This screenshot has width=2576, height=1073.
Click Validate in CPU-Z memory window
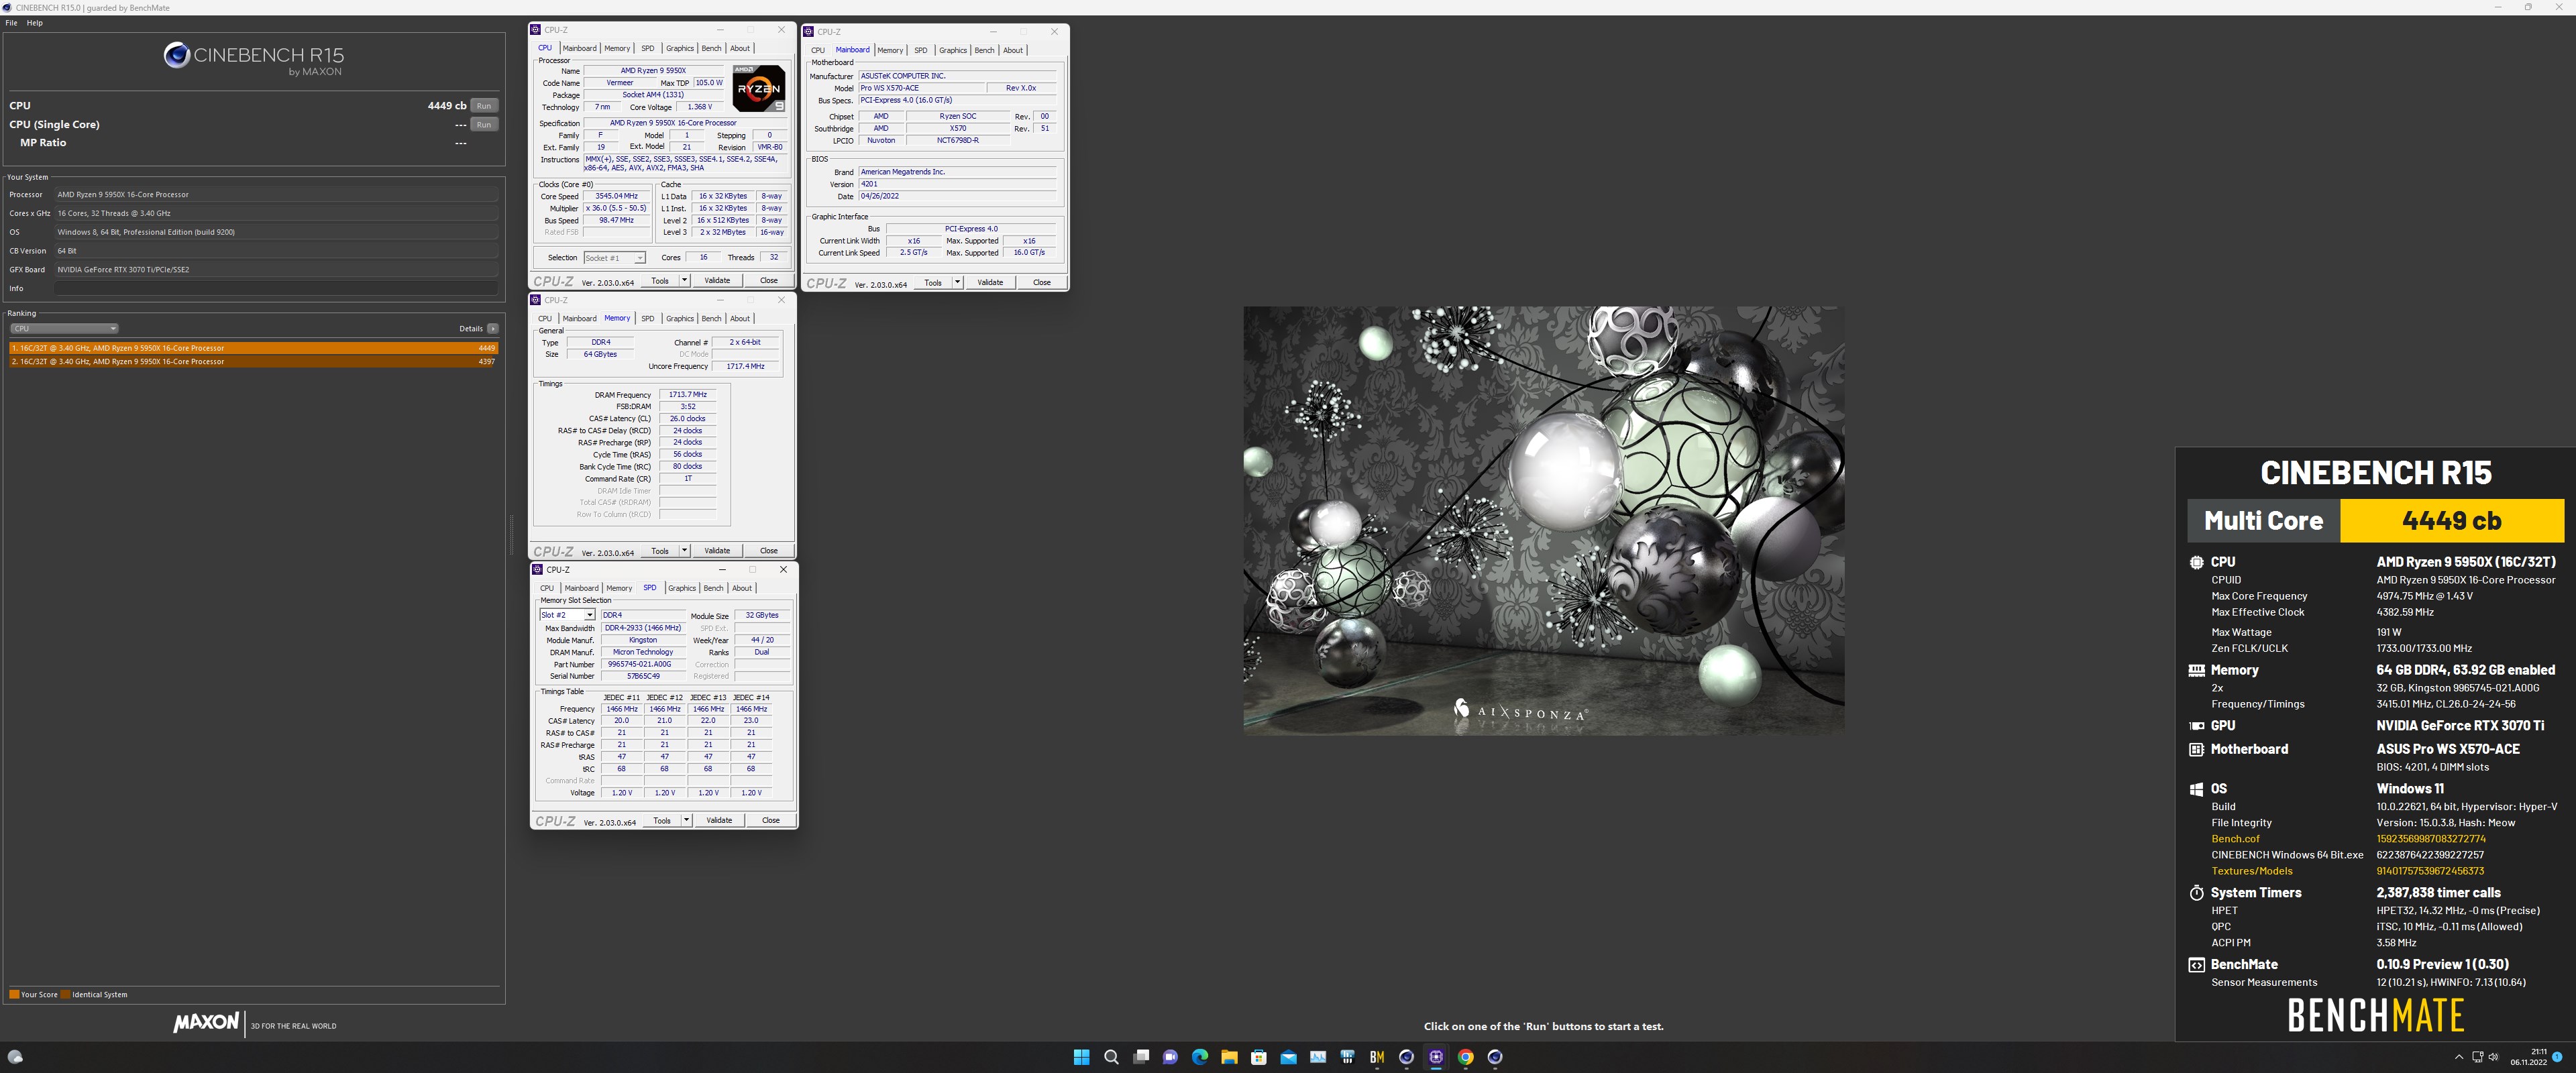717,550
